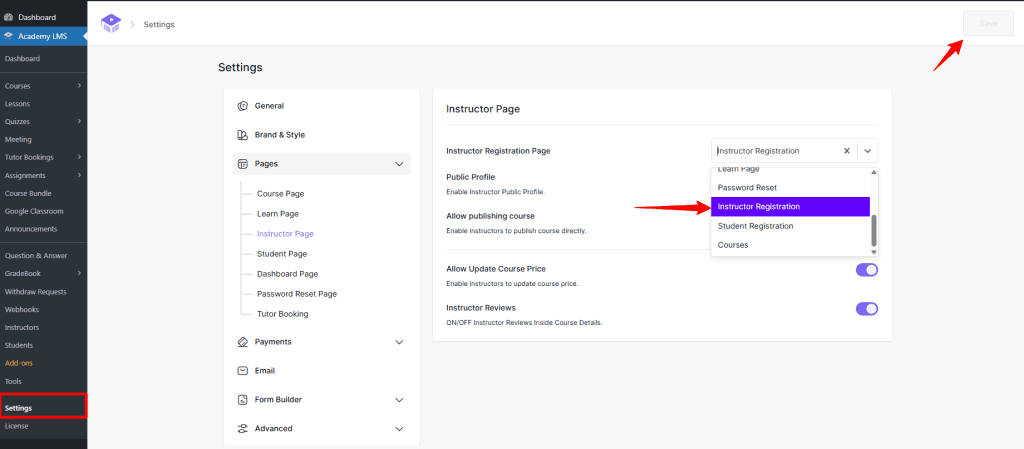Expand Assignments submenu arrow in sidebar
This screenshot has height=449, width=1024.
79,176
